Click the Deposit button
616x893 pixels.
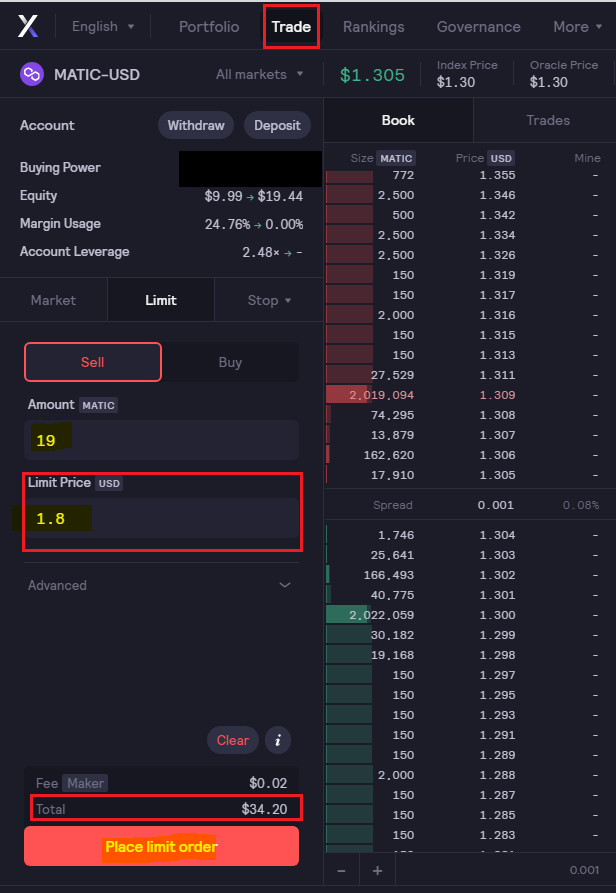277,125
